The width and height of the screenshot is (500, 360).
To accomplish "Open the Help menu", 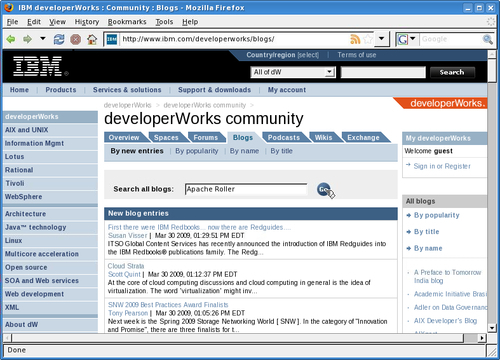I will [x=190, y=22].
